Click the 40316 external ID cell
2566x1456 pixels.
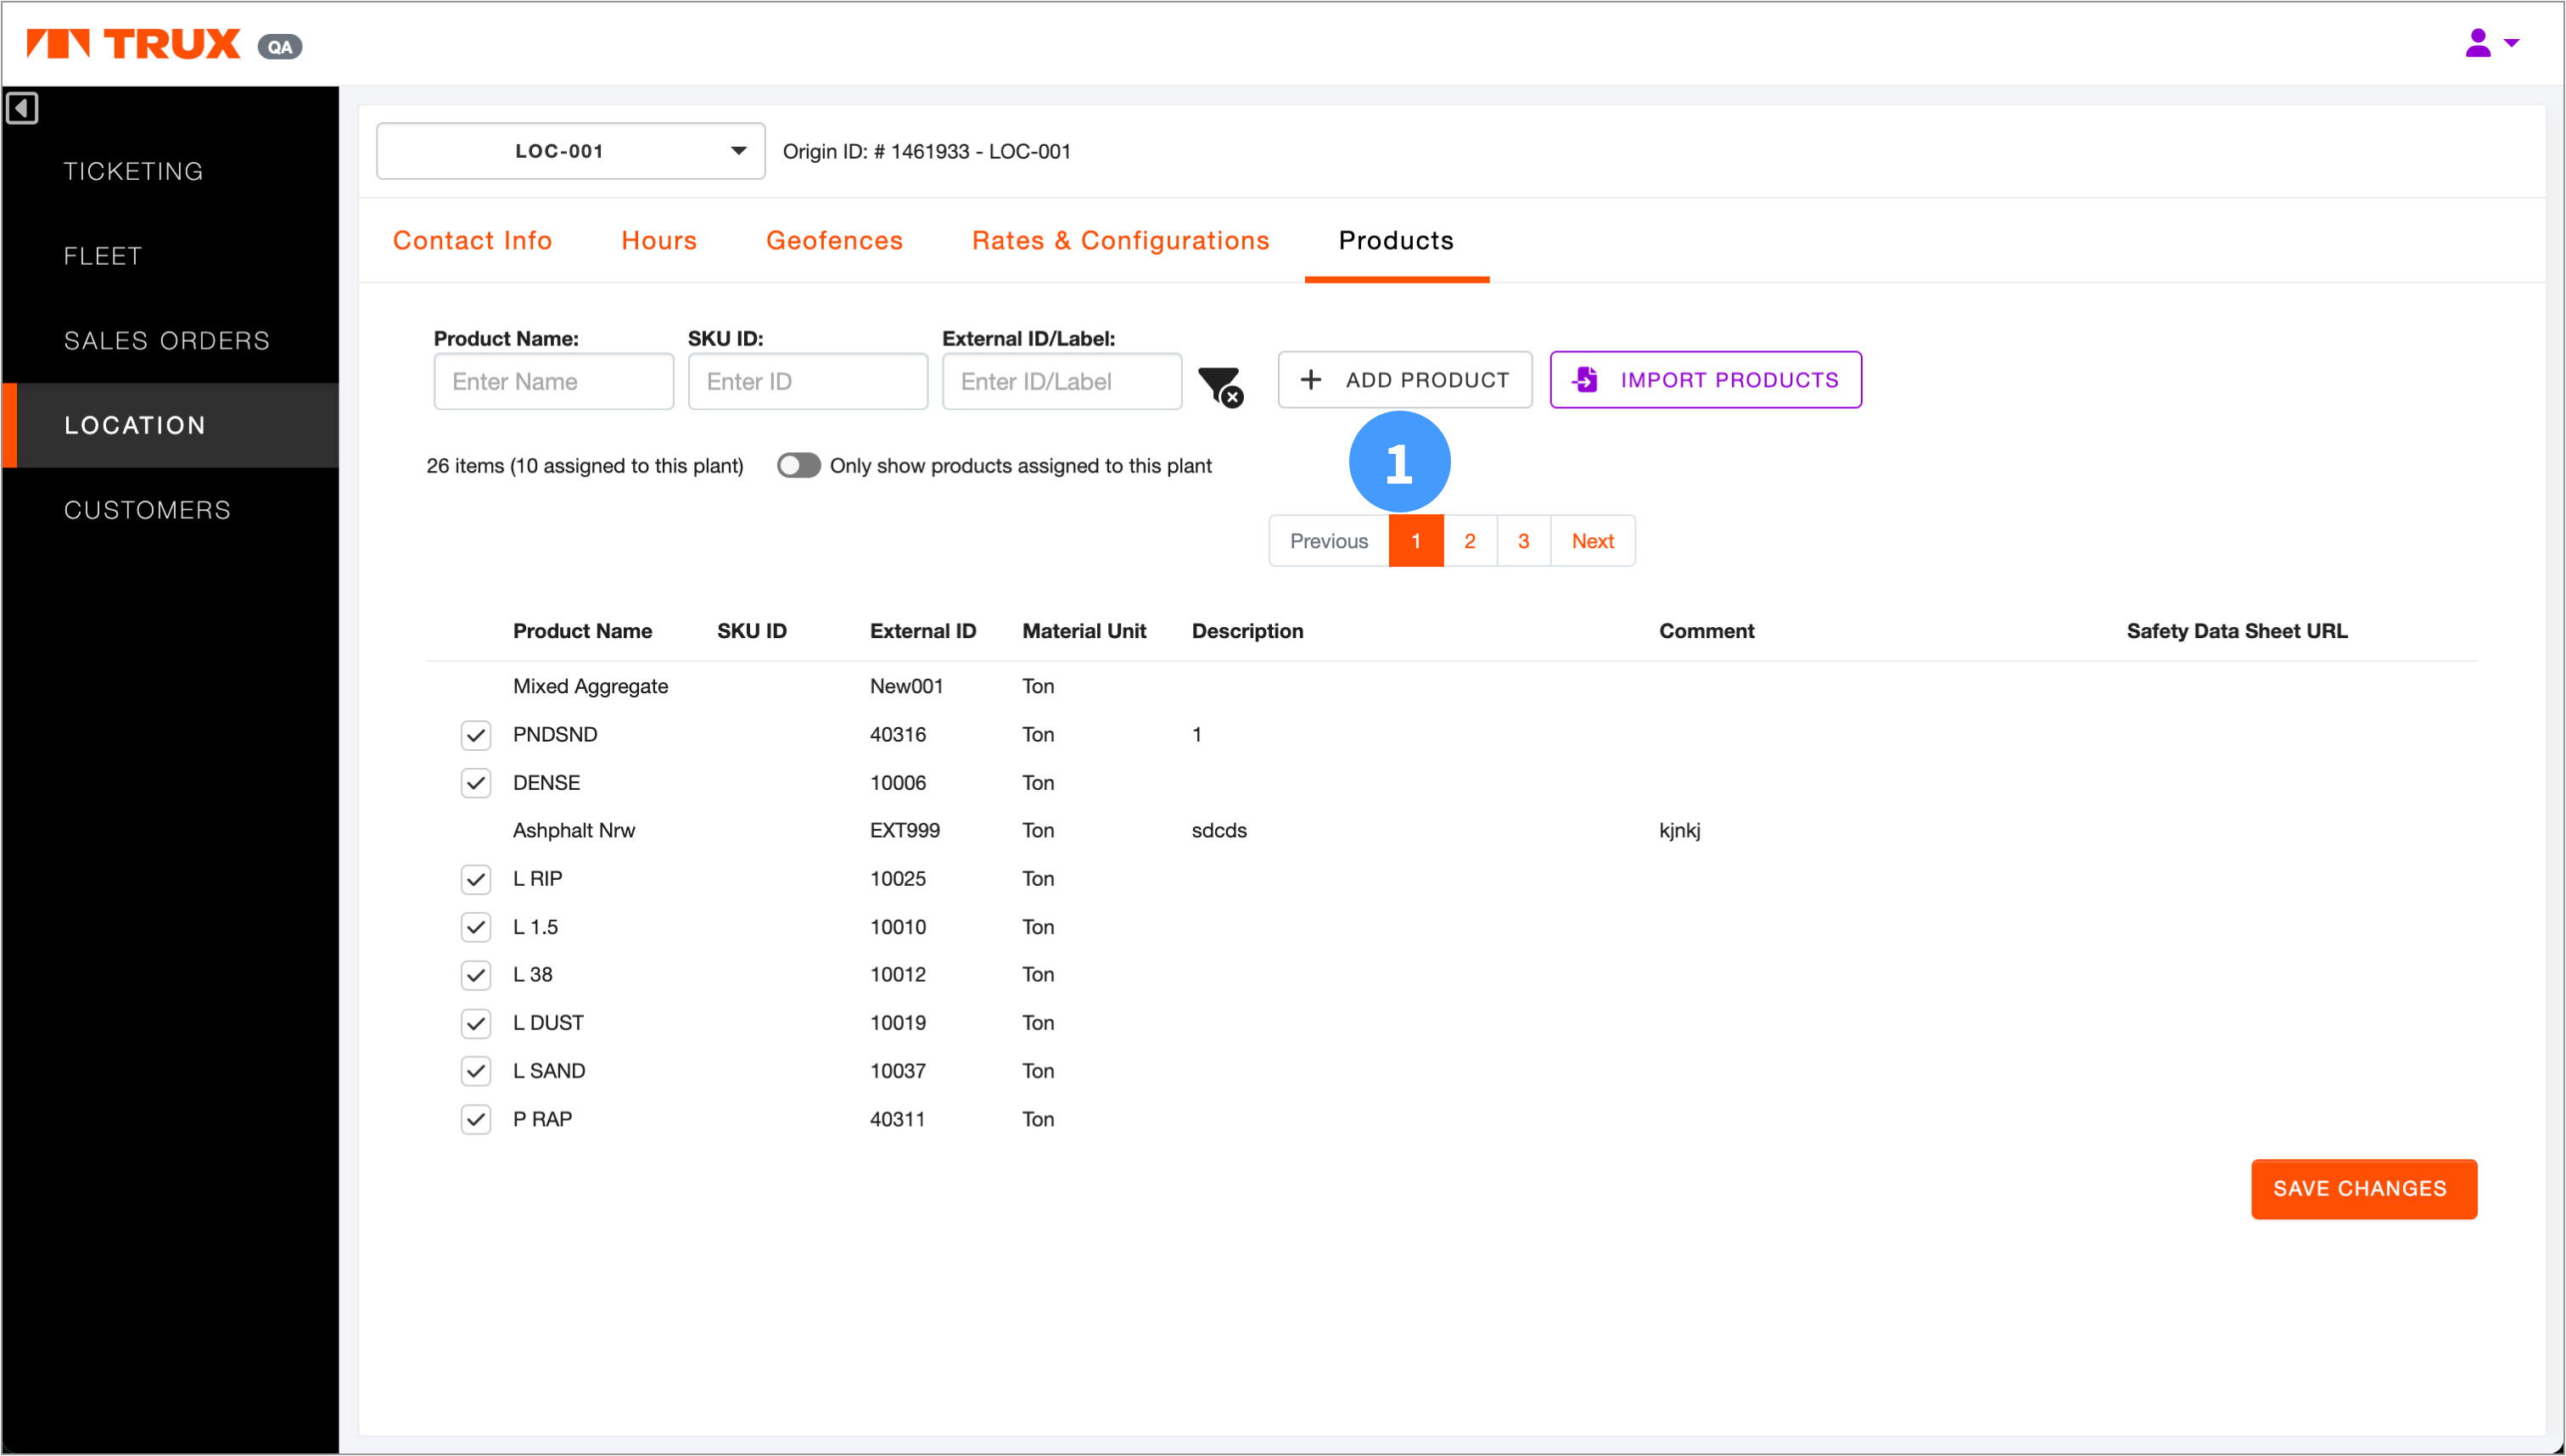(x=897, y=734)
